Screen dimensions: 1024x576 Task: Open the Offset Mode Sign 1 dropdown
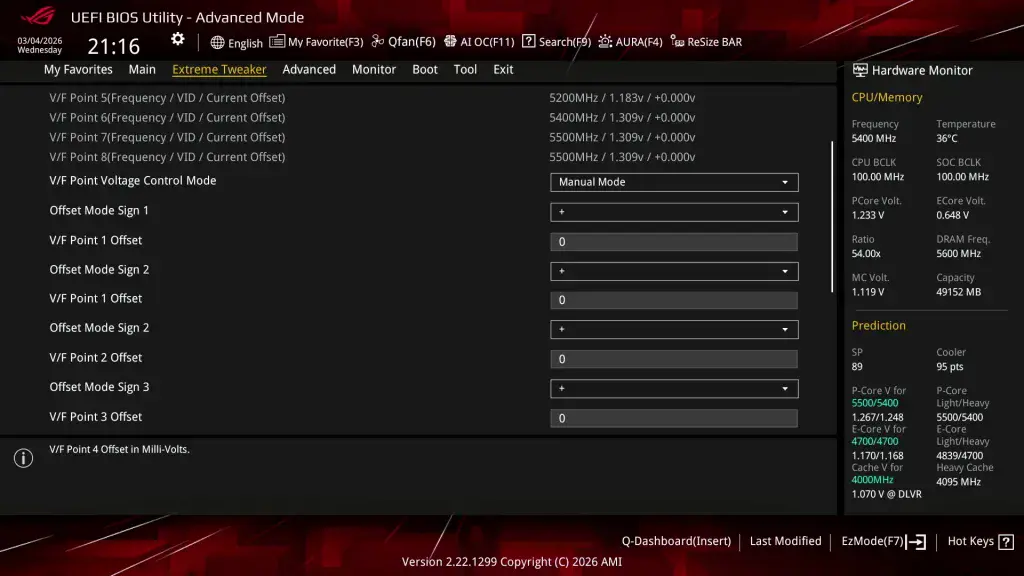[674, 212]
